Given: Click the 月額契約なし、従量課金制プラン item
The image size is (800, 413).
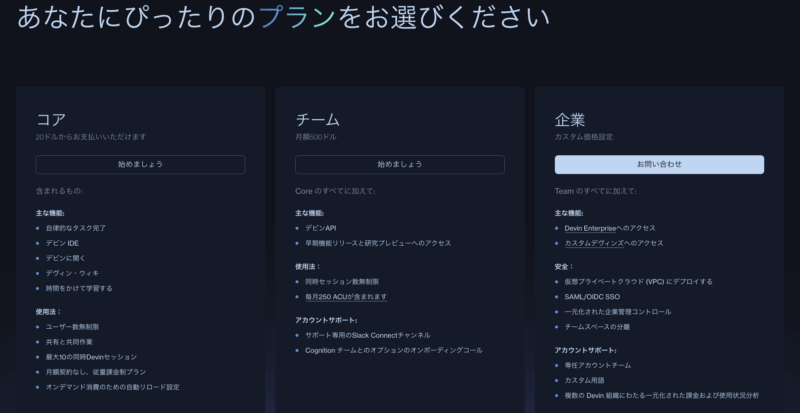Looking at the screenshot, I should pos(96,372).
